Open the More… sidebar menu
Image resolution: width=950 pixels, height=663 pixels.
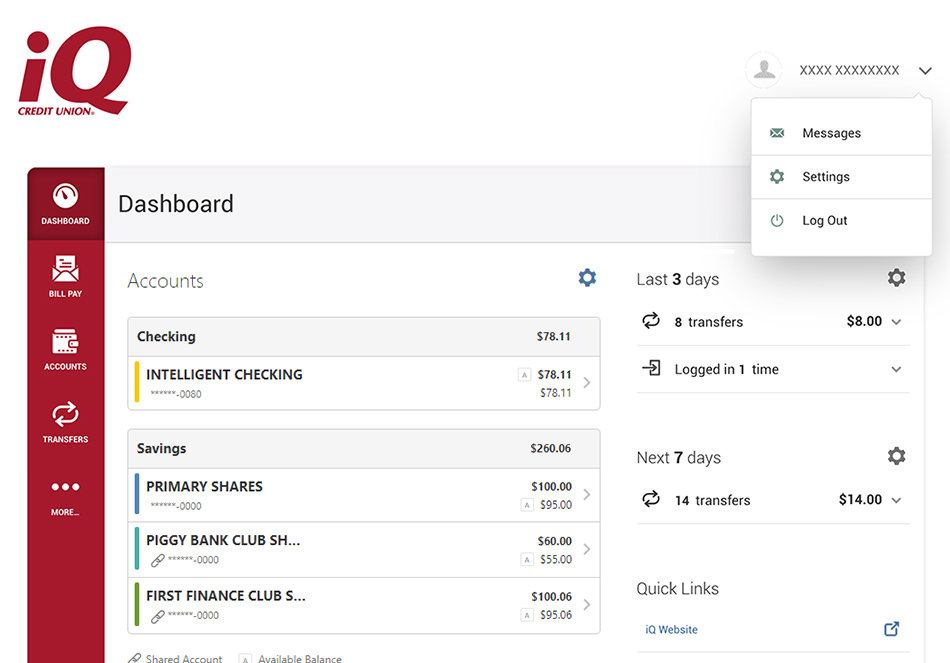(65, 495)
